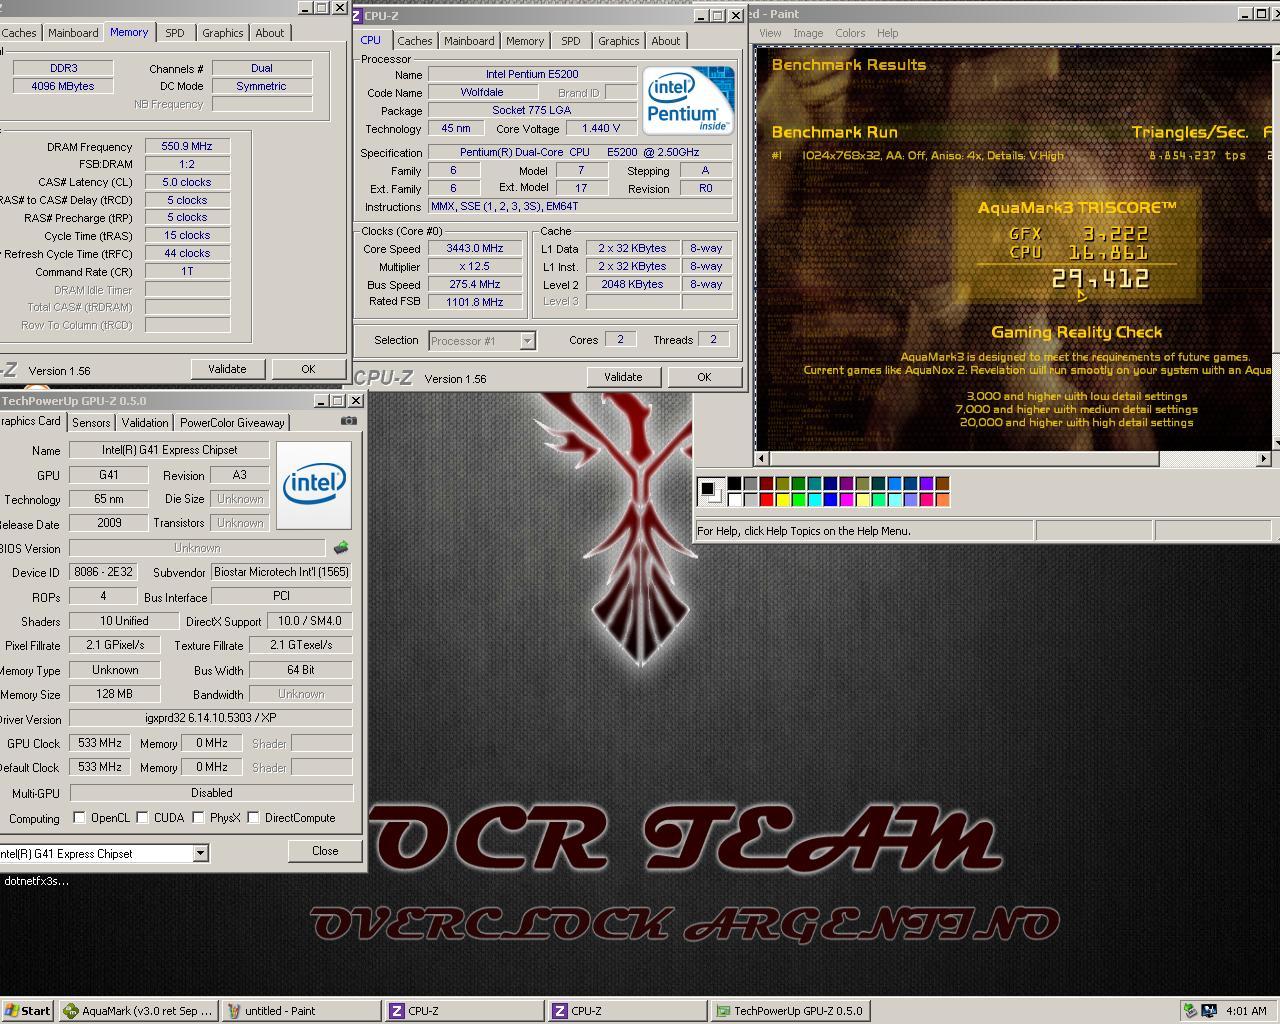This screenshot has width=1280, height=1024.
Task: Open the Colors menu in Paint
Action: click(850, 33)
